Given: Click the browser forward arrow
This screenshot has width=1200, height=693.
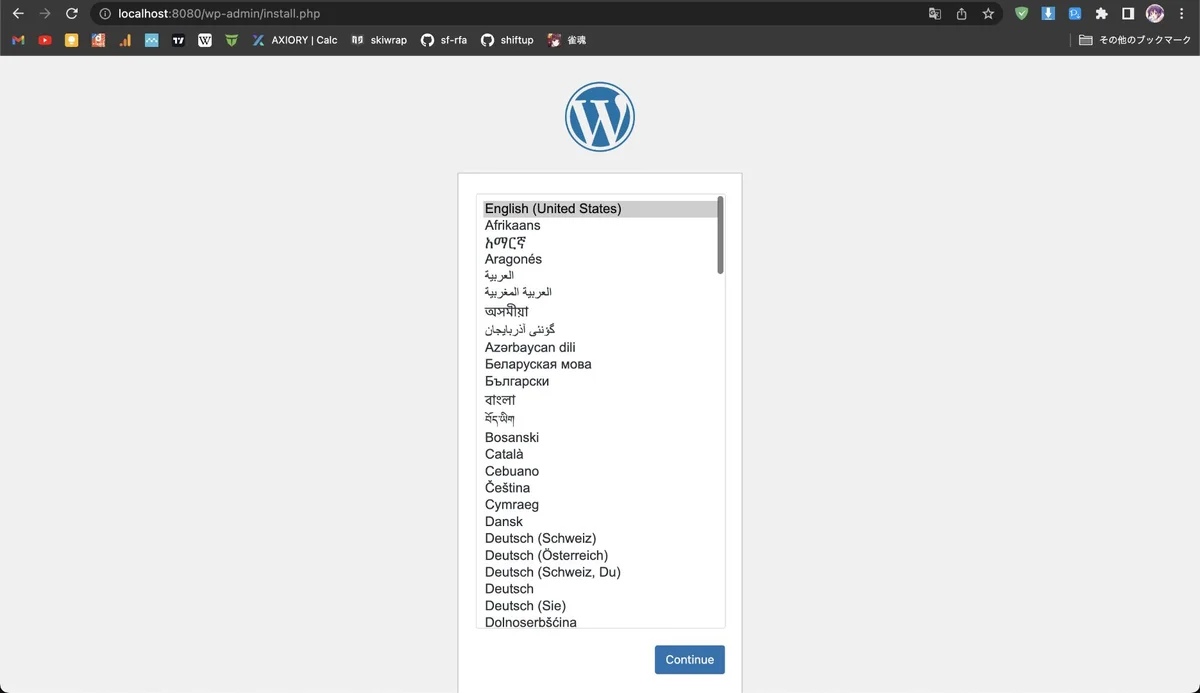Looking at the screenshot, I should pyautogui.click(x=44, y=14).
